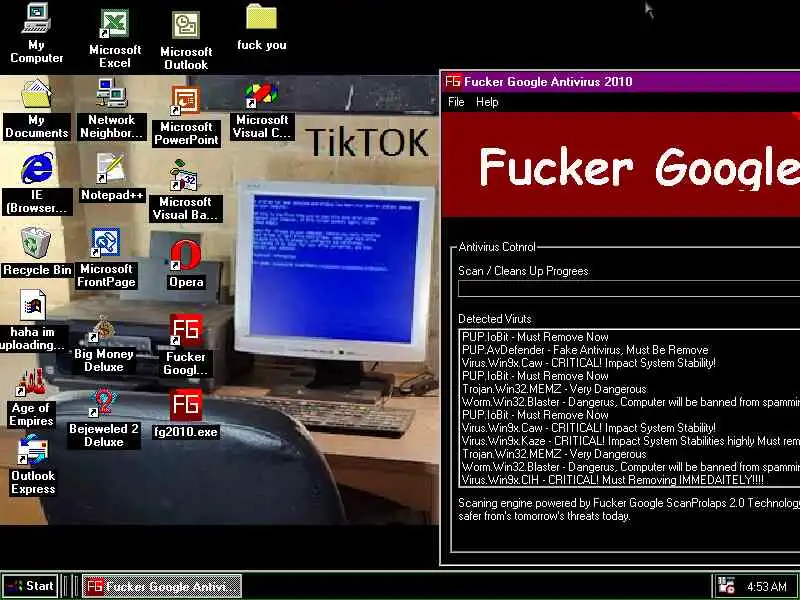Select 'PUP.AvDefender - Fake Antivirus' list row
800x600 pixels.
(x=630, y=350)
